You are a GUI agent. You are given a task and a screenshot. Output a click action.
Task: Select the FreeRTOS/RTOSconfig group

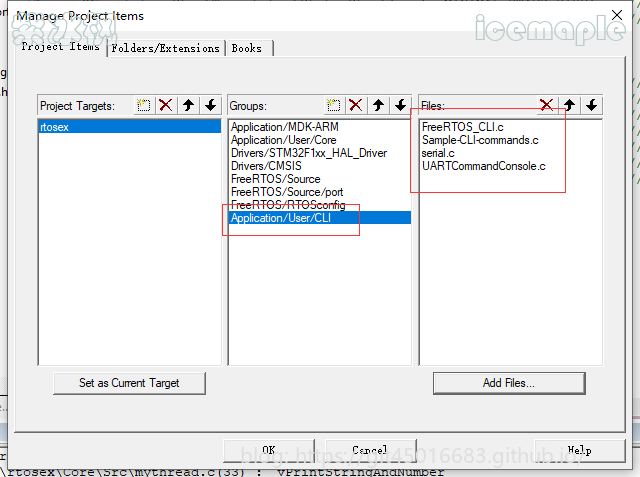pyautogui.click(x=320, y=205)
